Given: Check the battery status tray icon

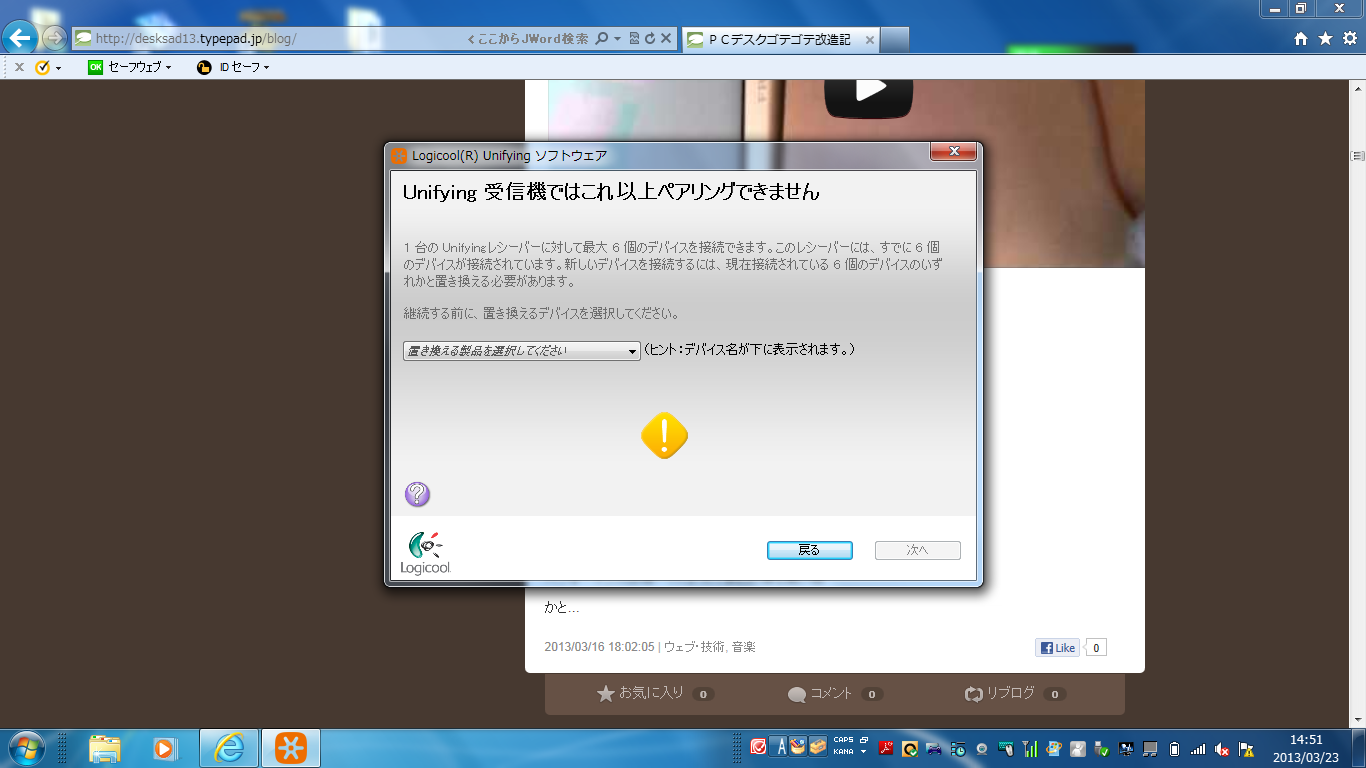Looking at the screenshot, I should [x=1174, y=748].
